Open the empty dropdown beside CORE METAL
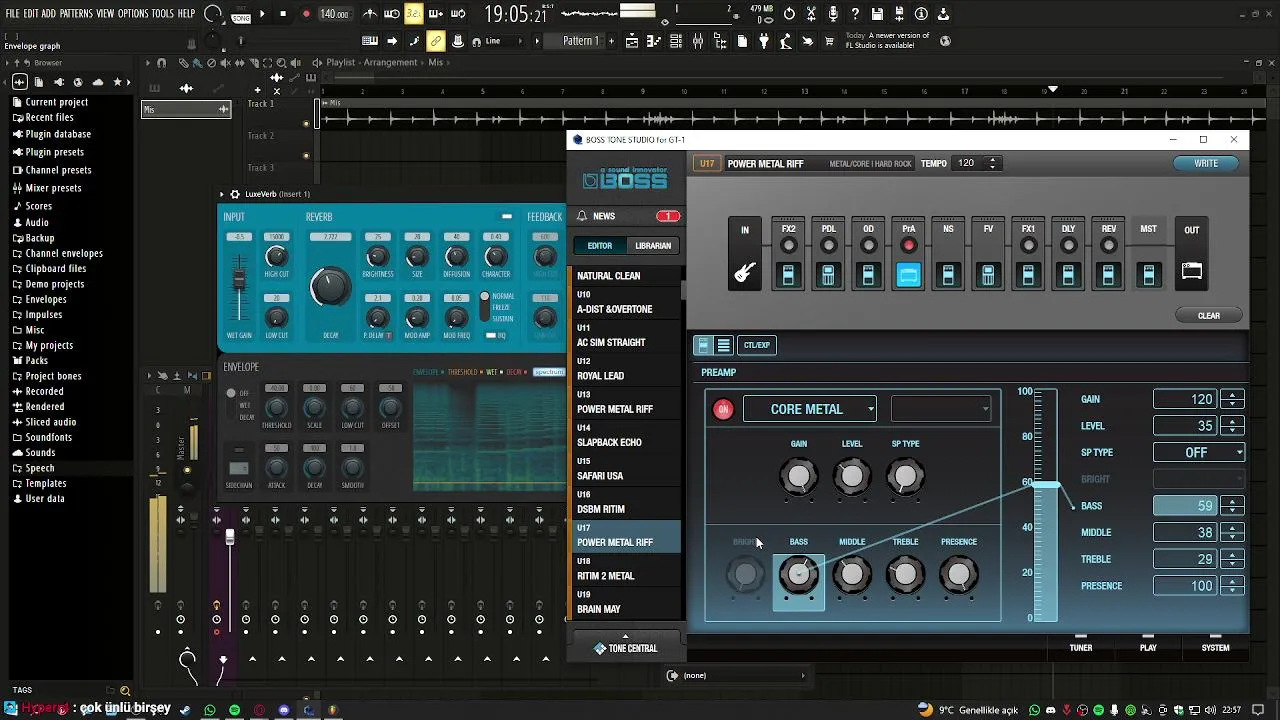The image size is (1280, 720). (941, 409)
